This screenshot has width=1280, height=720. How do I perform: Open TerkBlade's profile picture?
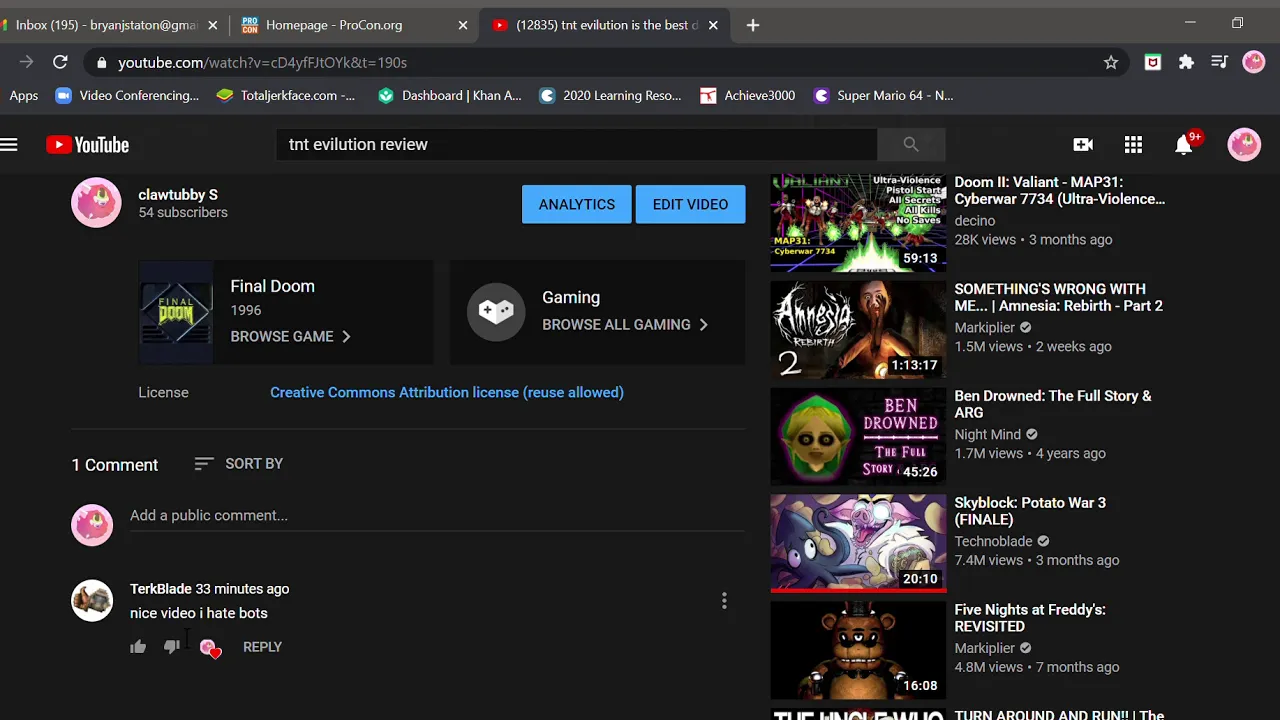click(x=92, y=601)
